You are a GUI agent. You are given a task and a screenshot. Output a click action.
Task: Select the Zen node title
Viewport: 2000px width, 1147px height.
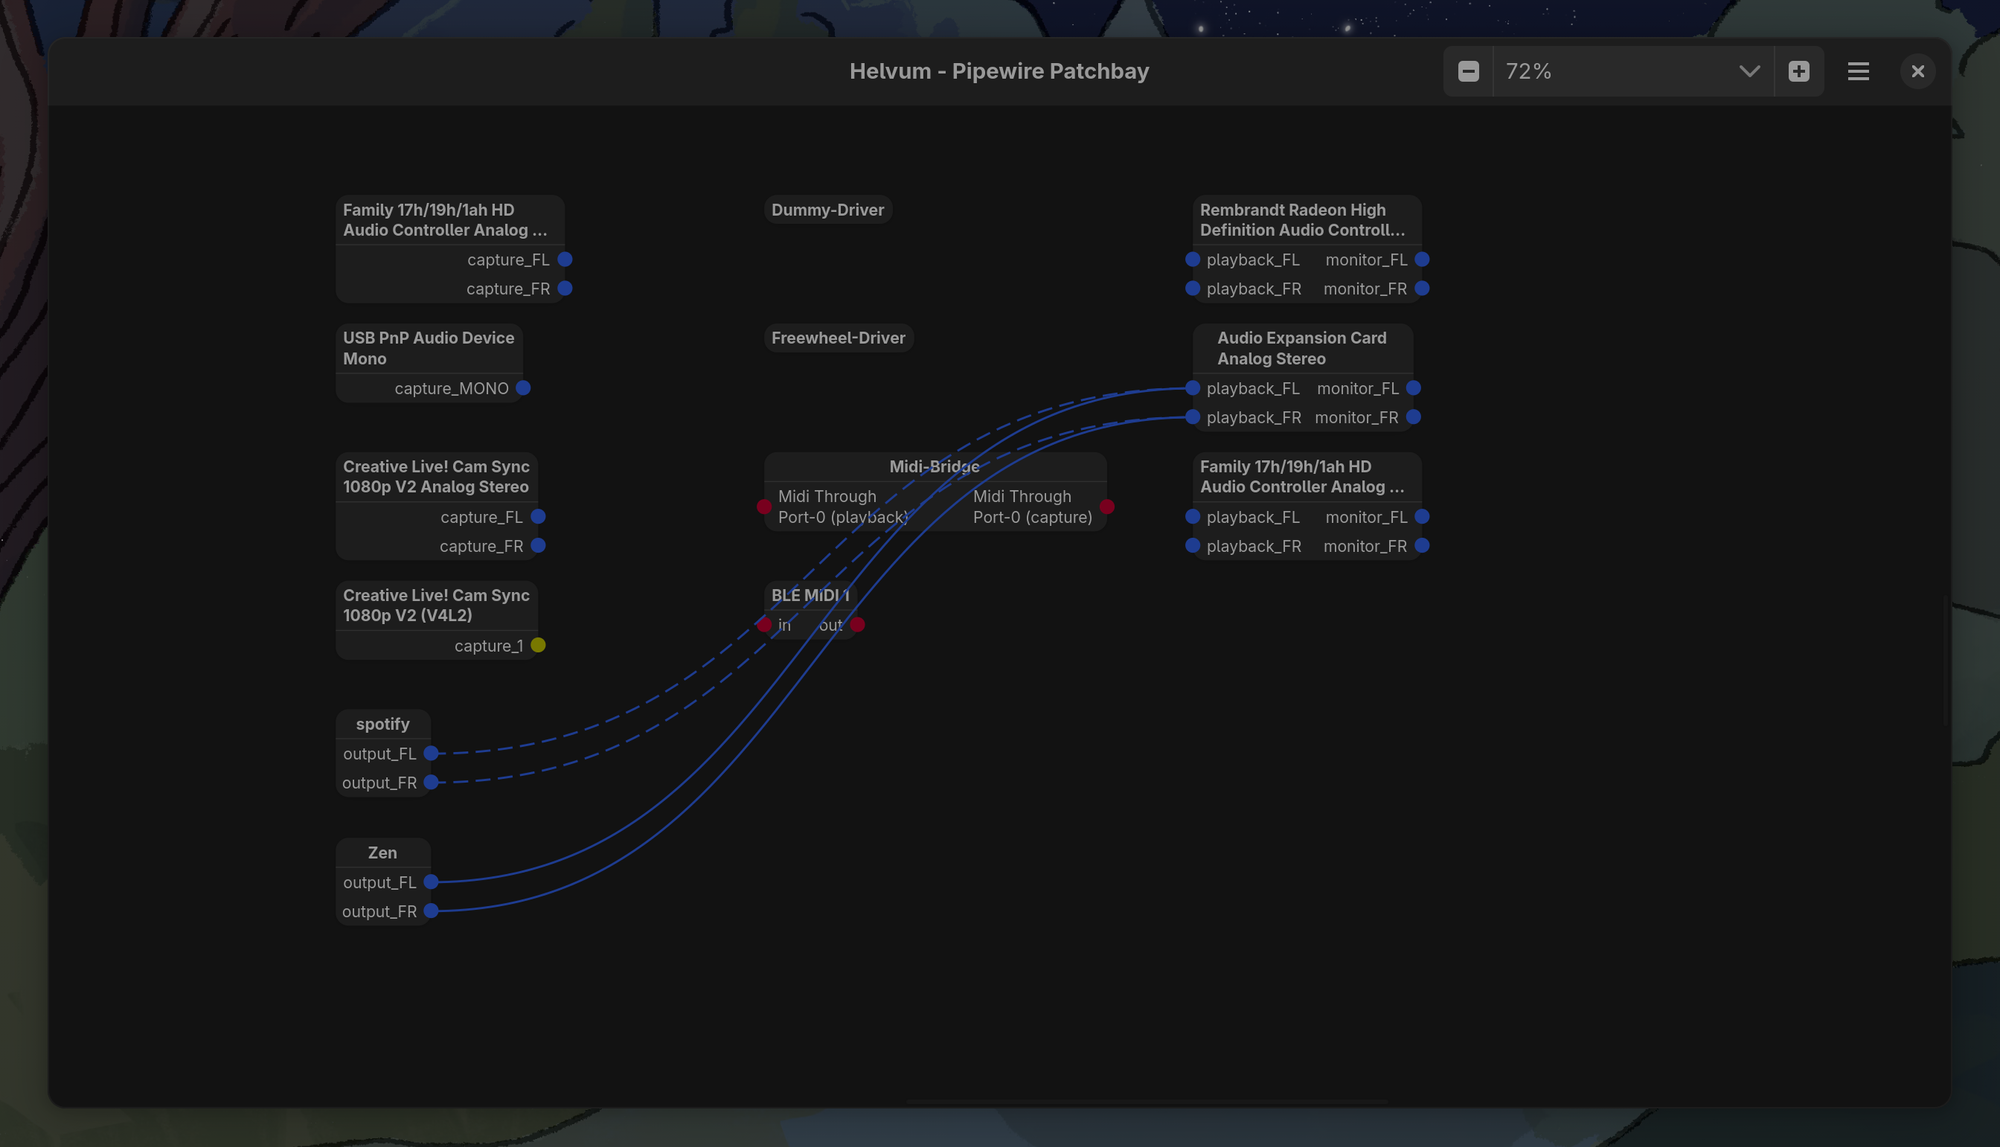click(x=383, y=853)
